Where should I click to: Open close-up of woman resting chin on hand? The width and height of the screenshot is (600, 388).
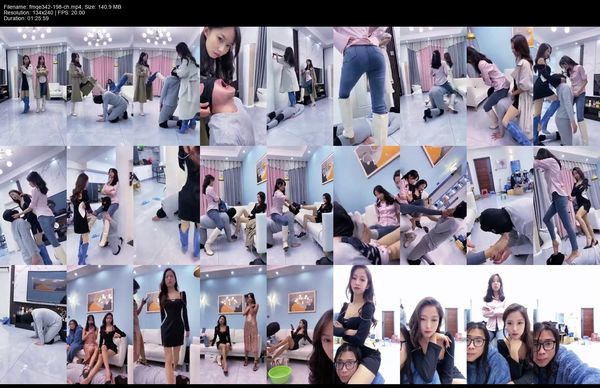433,324
